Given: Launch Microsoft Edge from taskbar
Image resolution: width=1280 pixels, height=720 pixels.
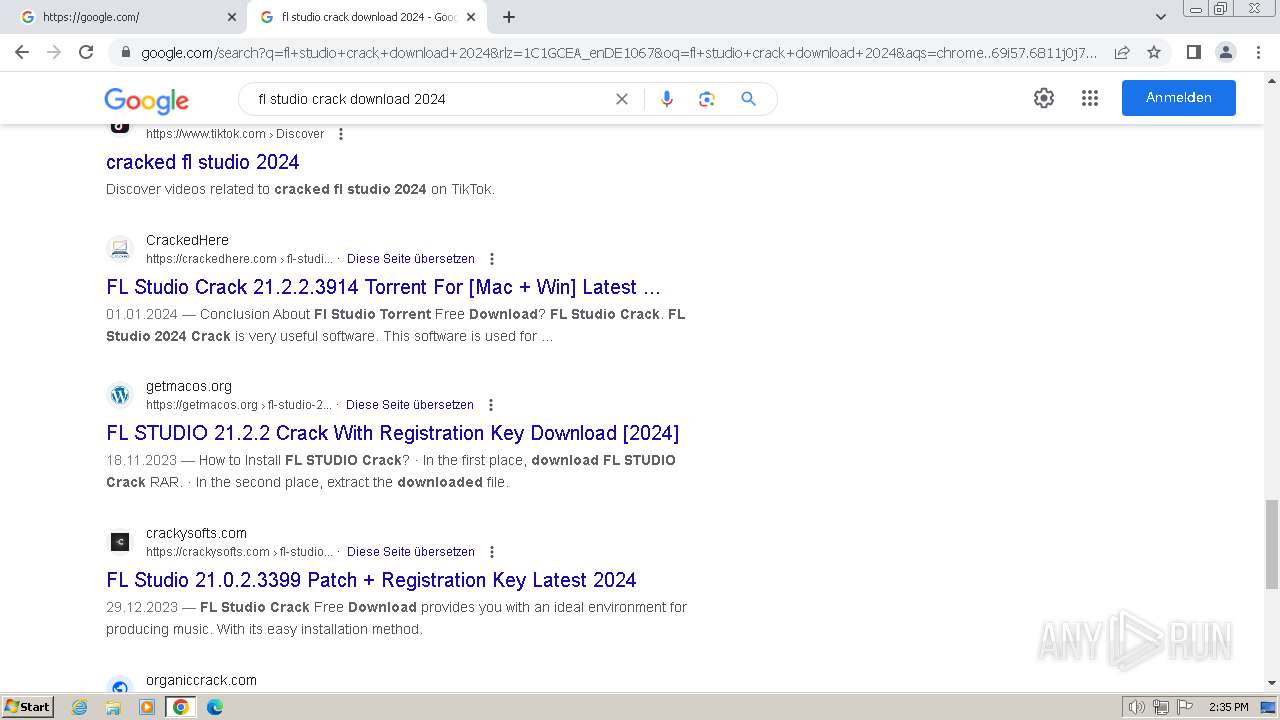Looking at the screenshot, I should [x=214, y=707].
